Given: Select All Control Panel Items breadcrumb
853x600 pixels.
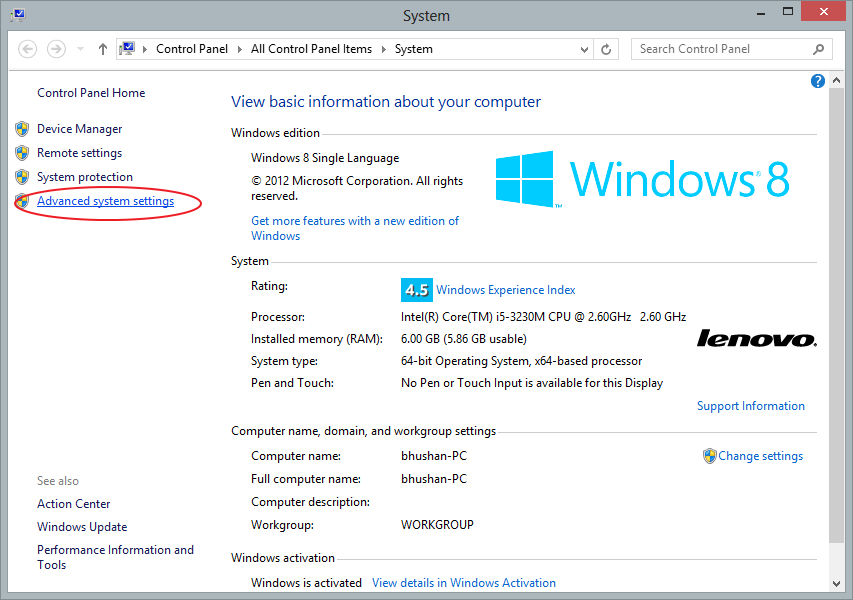Looking at the screenshot, I should point(311,49).
